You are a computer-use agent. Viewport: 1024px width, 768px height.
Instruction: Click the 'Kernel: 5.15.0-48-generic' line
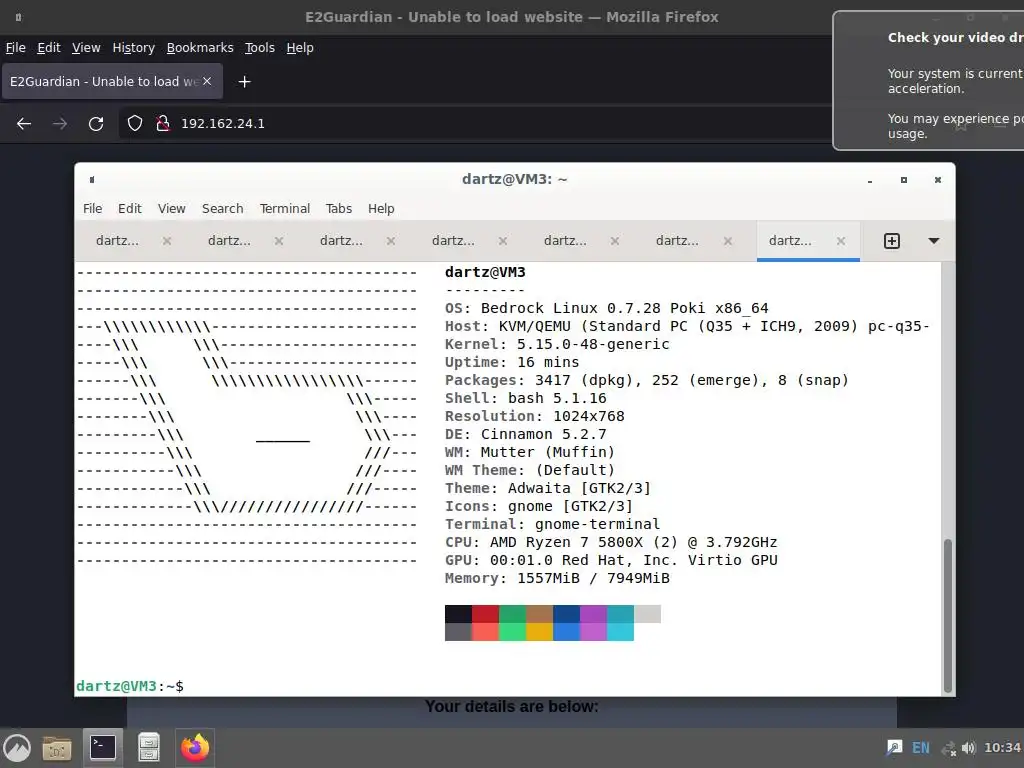[557, 344]
